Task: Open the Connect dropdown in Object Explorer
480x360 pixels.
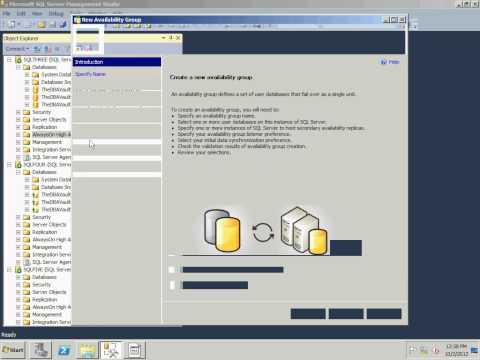Action: click(x=17, y=49)
